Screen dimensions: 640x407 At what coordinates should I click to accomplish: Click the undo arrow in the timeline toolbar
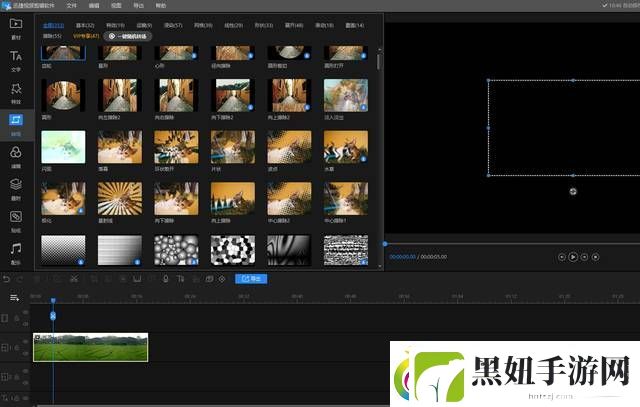coord(6,279)
